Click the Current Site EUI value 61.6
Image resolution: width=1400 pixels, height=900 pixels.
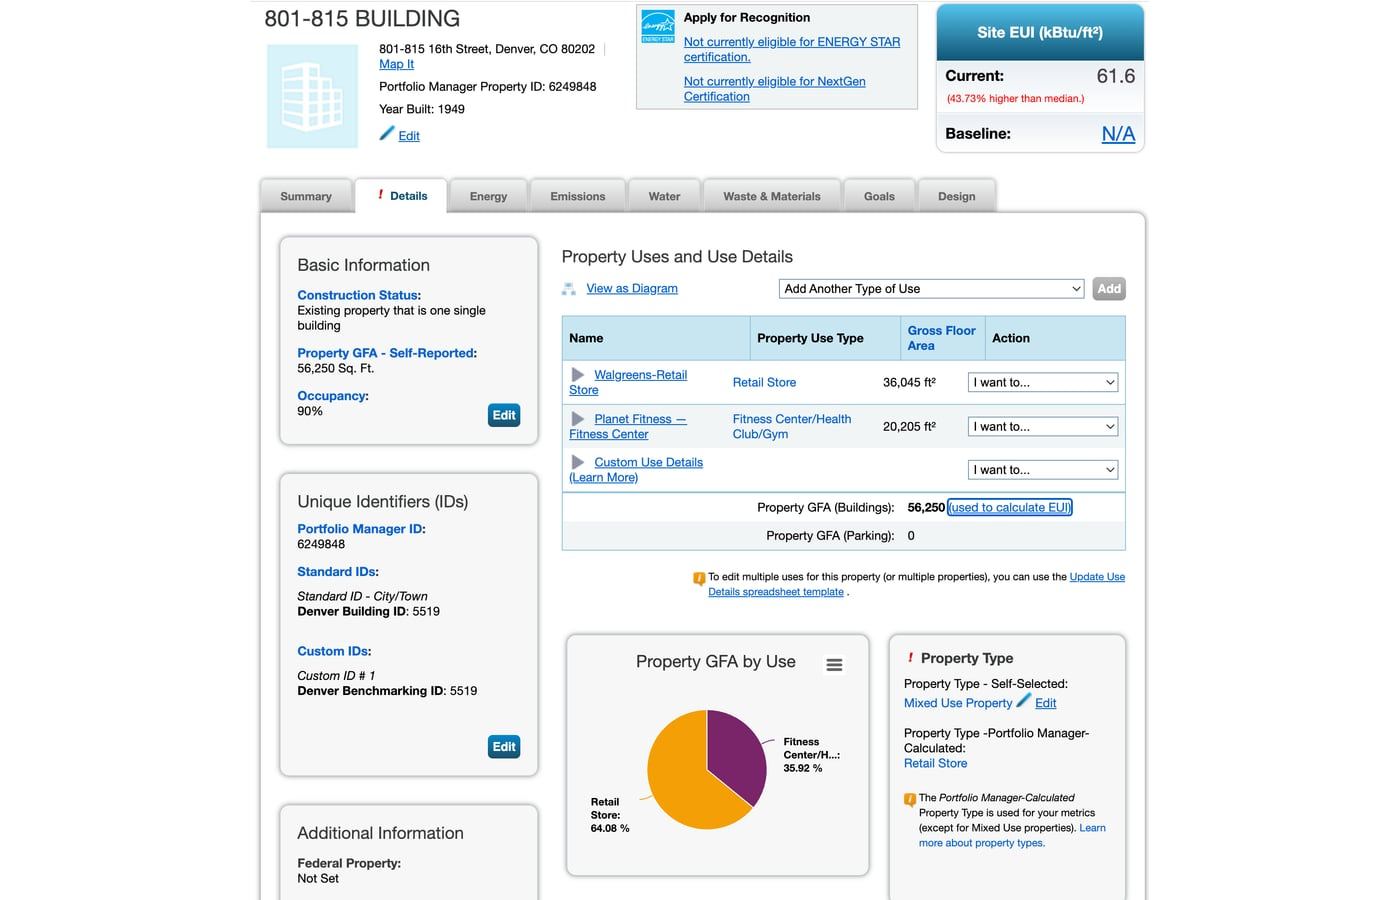click(1115, 76)
